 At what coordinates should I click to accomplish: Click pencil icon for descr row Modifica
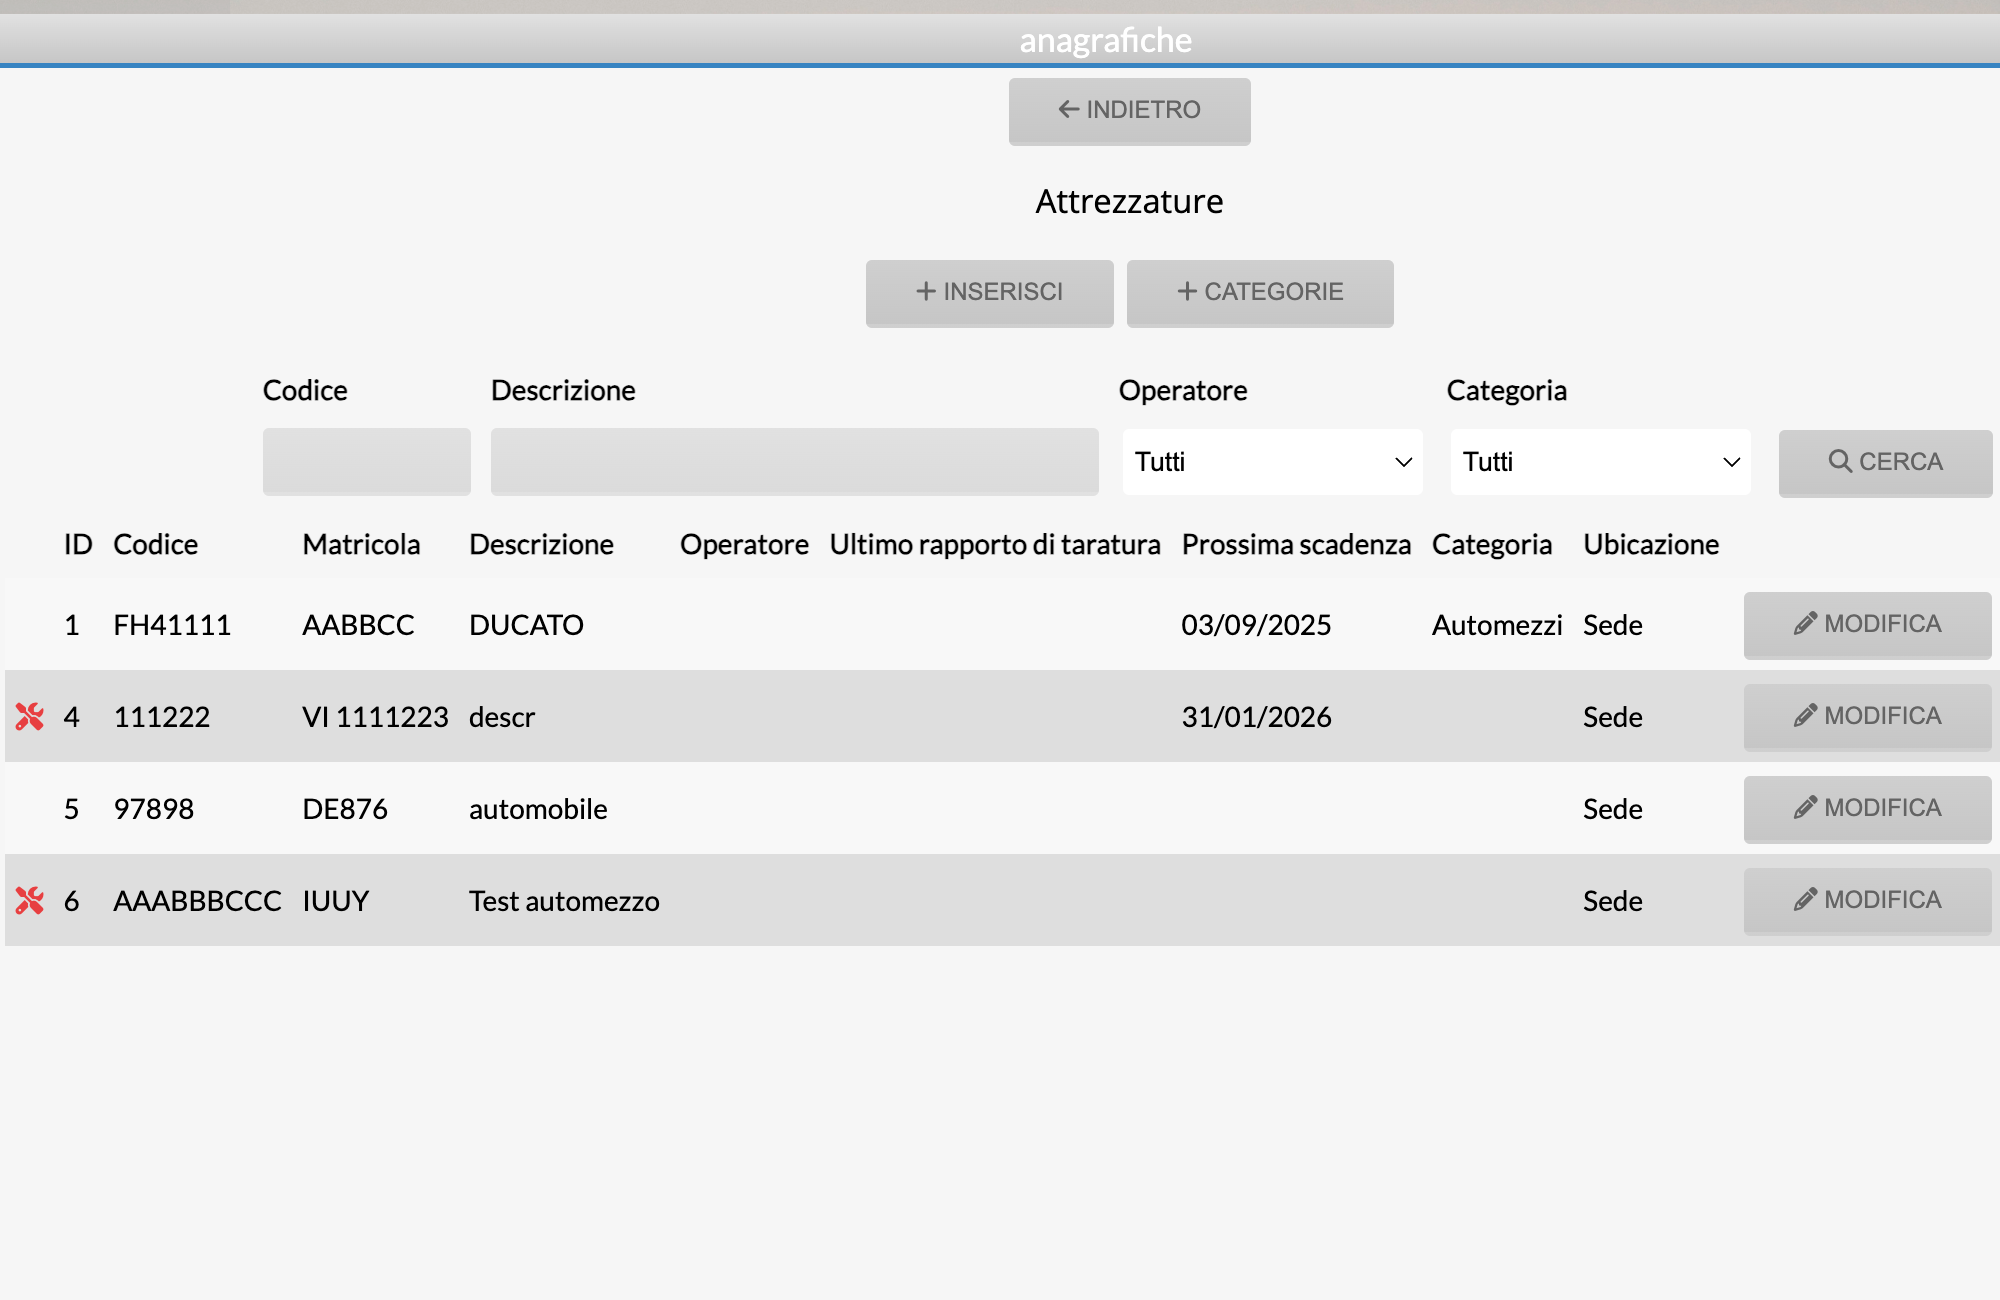point(1805,716)
